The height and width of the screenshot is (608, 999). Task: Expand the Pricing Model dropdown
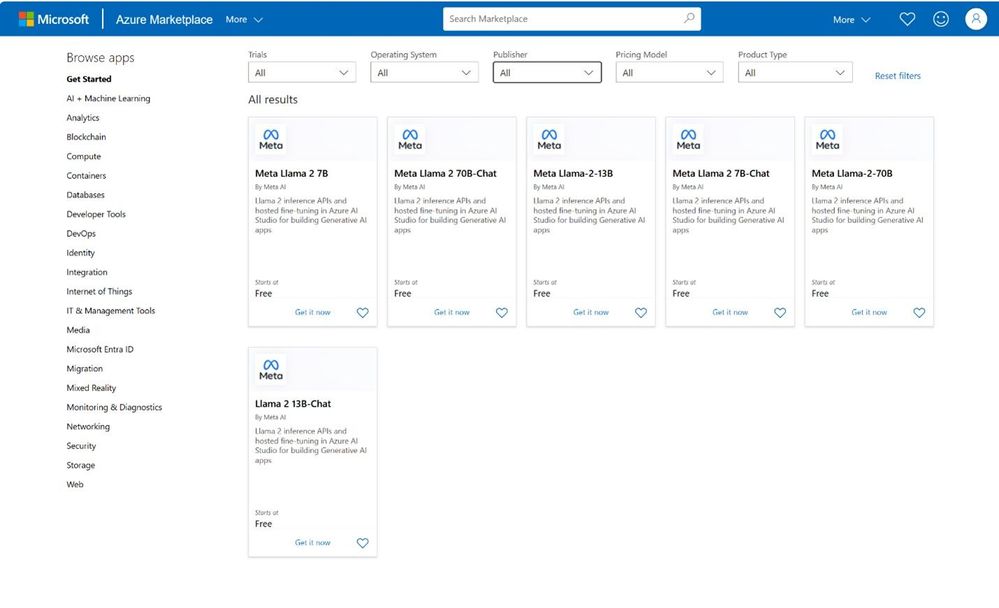coord(669,73)
